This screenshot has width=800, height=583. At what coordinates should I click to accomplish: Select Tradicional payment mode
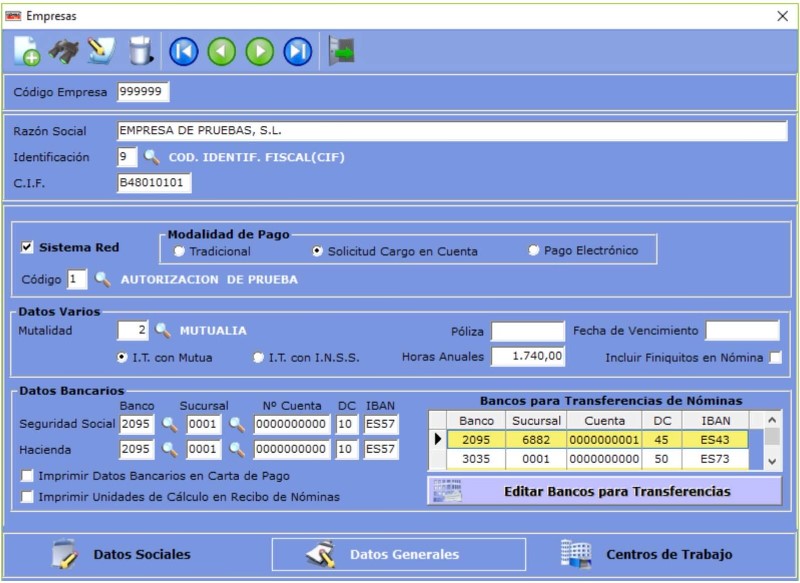click(179, 251)
